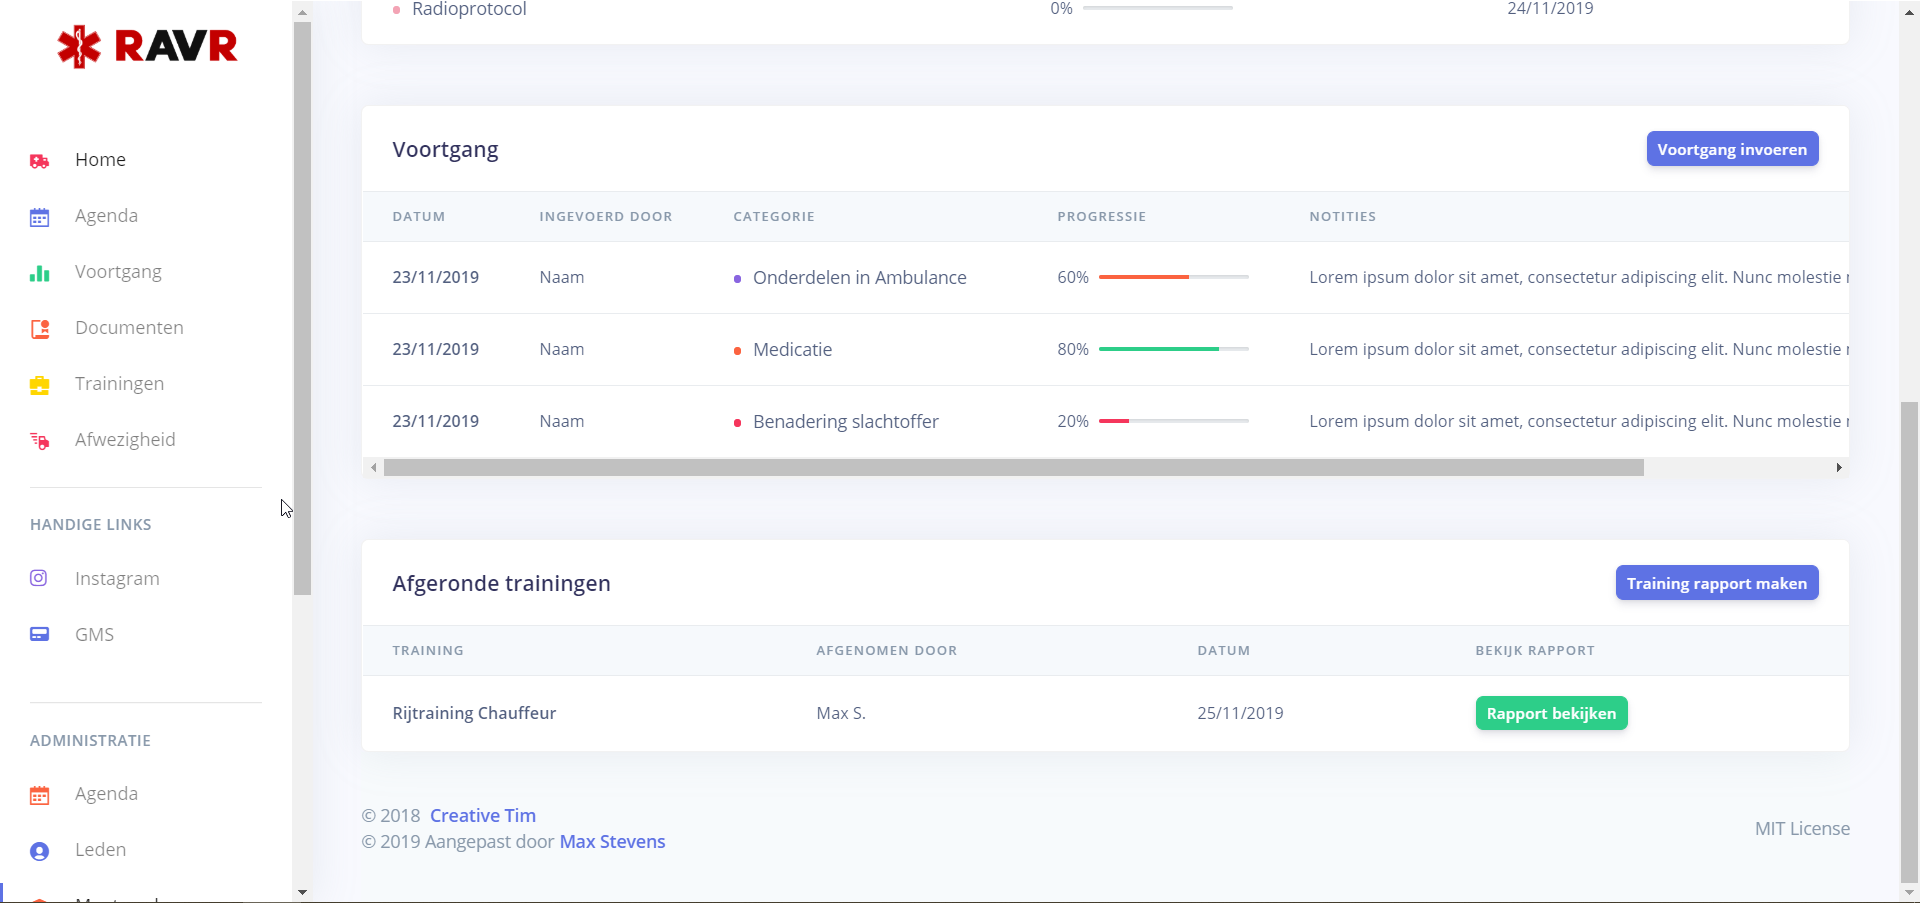Open the Trainingen menu item

tap(119, 384)
